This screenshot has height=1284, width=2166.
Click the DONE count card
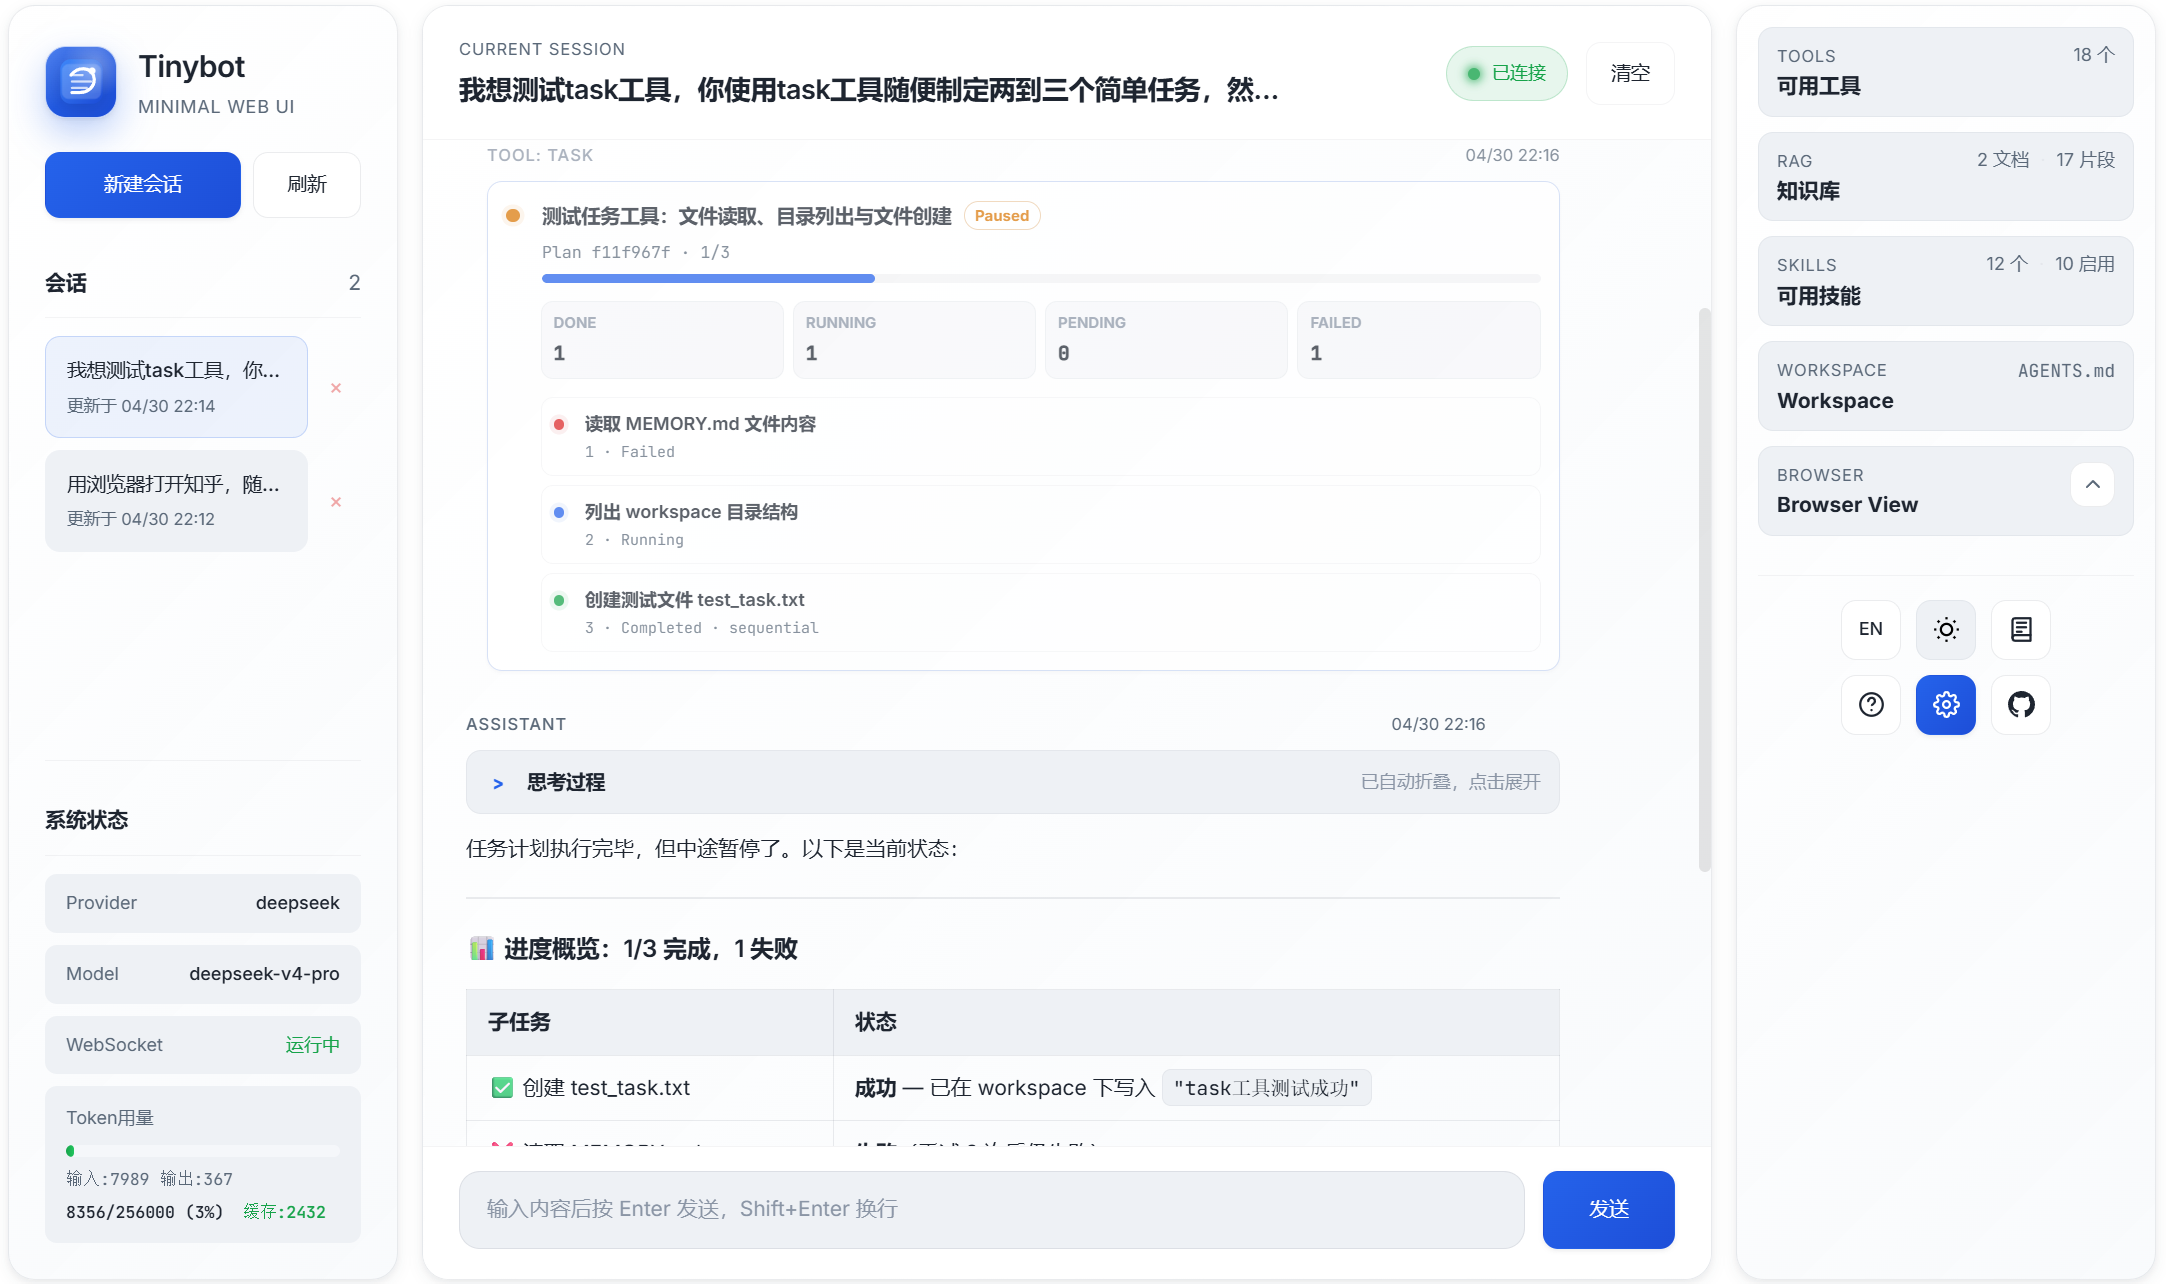pyautogui.click(x=662, y=340)
